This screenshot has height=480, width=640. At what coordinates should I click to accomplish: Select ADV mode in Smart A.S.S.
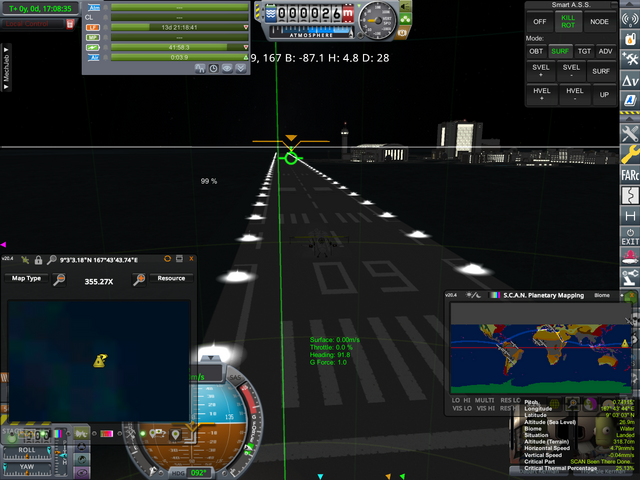click(x=605, y=51)
